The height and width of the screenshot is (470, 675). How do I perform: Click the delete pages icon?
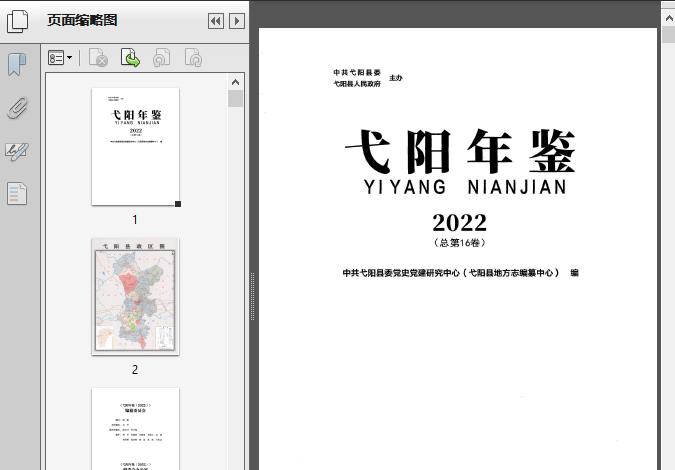98,58
